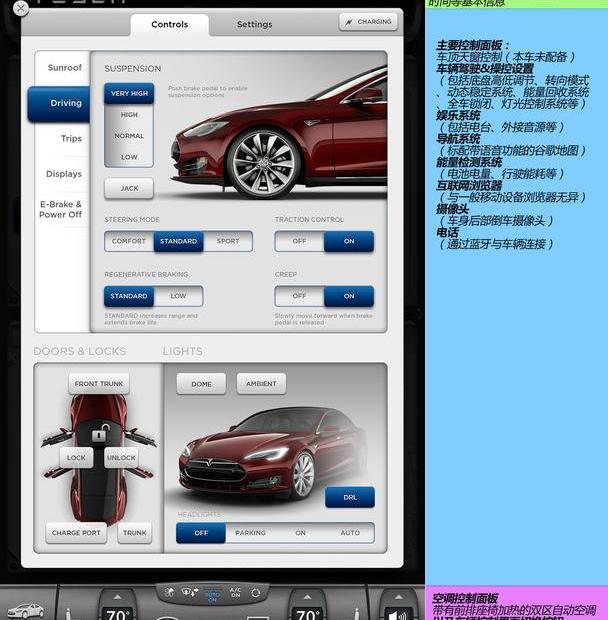
Task: Lock the car doors
Action: [x=76, y=457]
